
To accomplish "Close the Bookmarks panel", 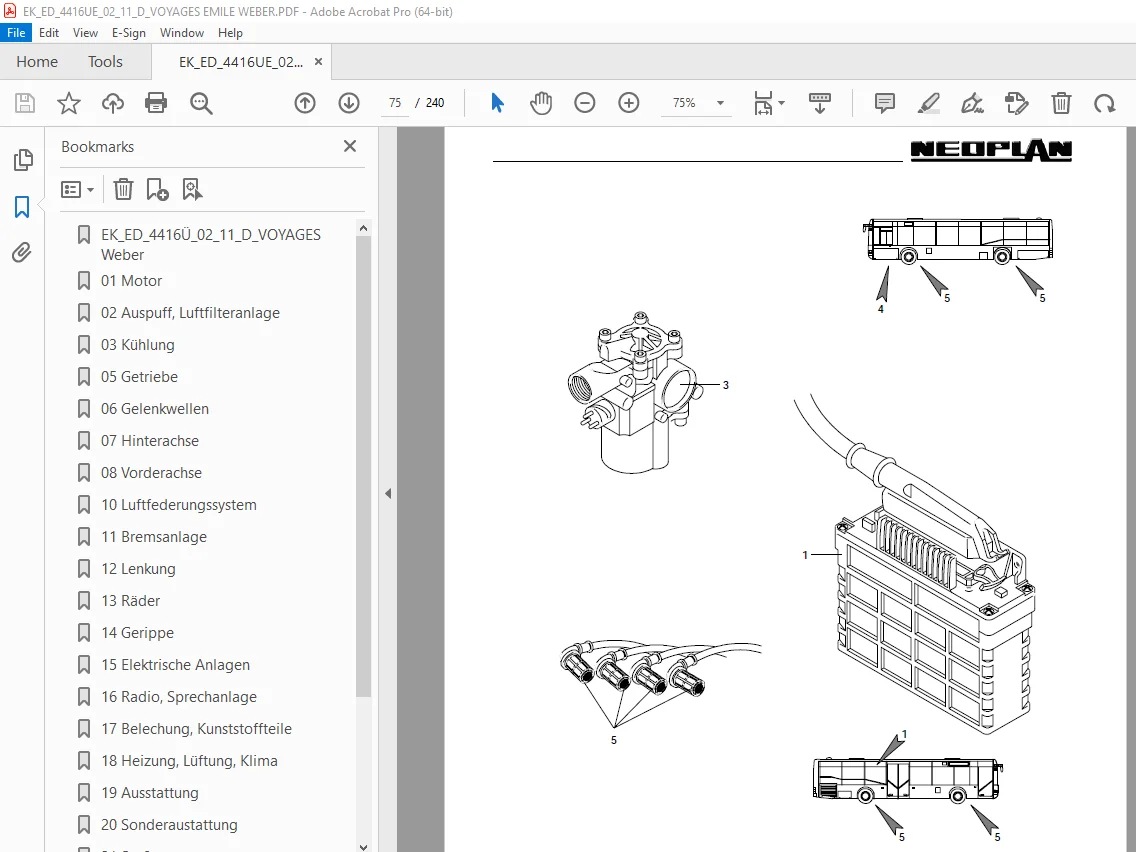I will (x=350, y=146).
